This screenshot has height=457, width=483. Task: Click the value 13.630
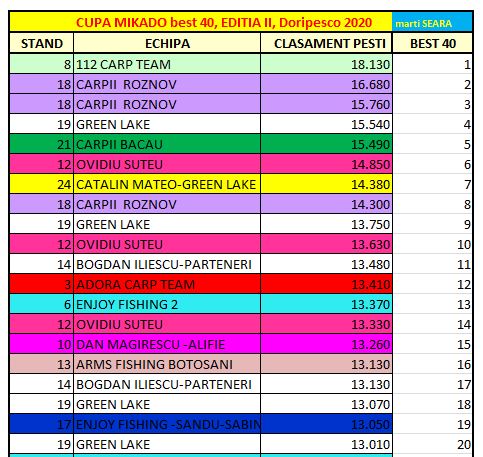[326, 244]
